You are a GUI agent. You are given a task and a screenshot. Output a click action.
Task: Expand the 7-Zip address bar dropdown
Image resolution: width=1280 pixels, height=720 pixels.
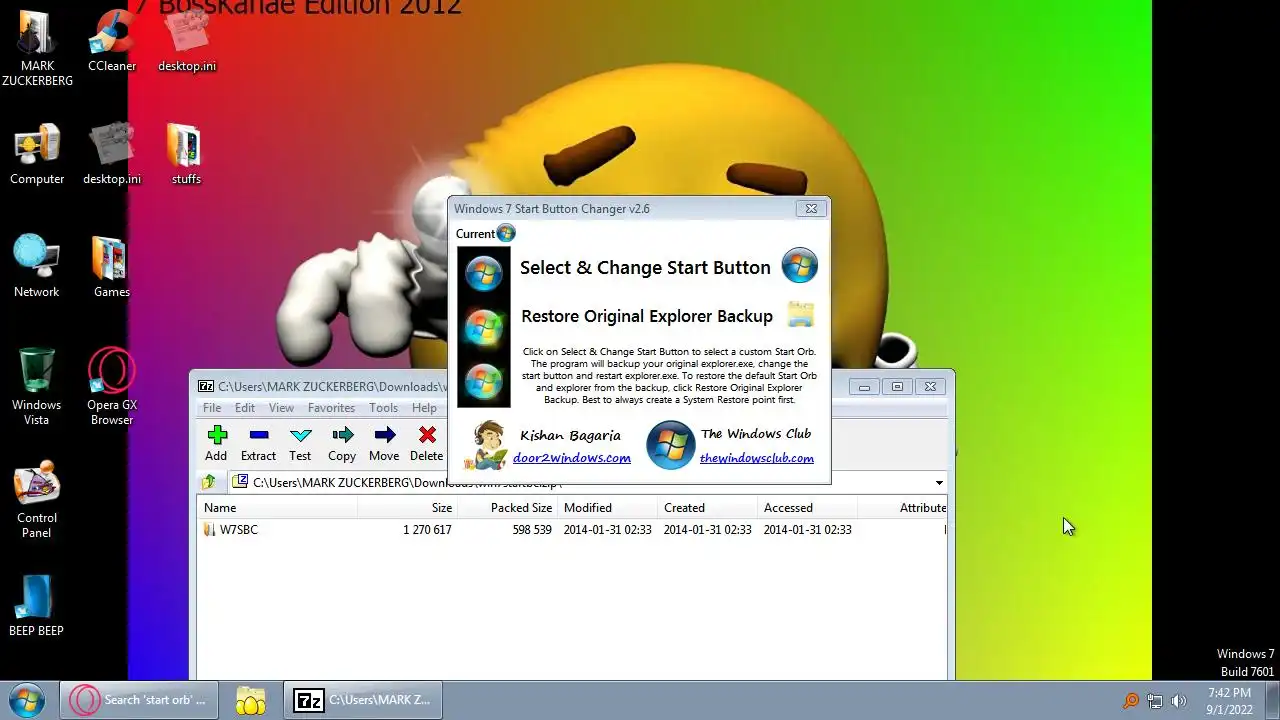click(x=939, y=483)
